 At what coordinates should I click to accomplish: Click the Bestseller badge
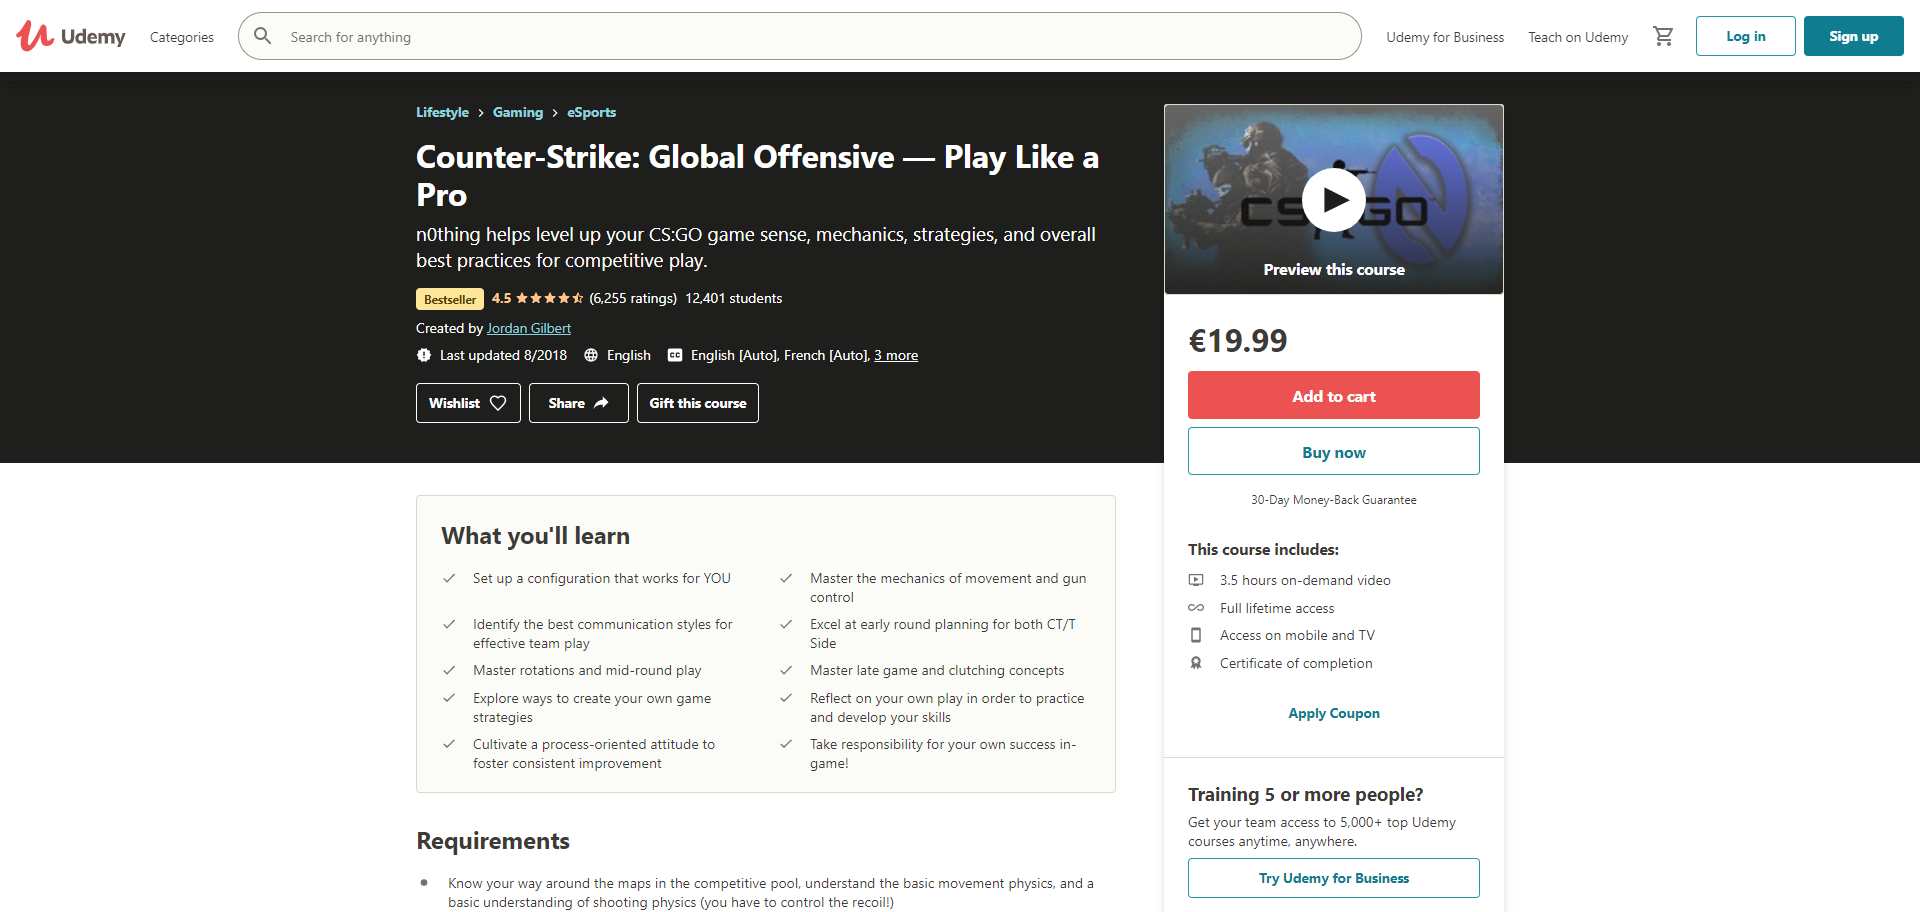coord(450,299)
